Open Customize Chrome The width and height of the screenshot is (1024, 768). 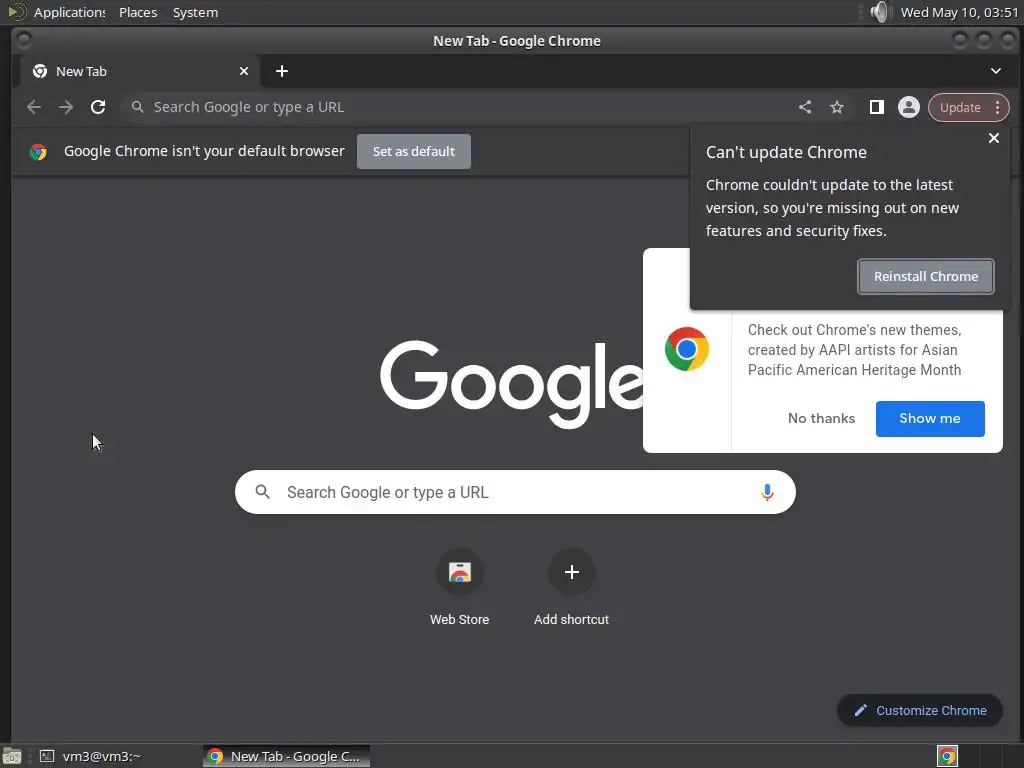point(920,711)
